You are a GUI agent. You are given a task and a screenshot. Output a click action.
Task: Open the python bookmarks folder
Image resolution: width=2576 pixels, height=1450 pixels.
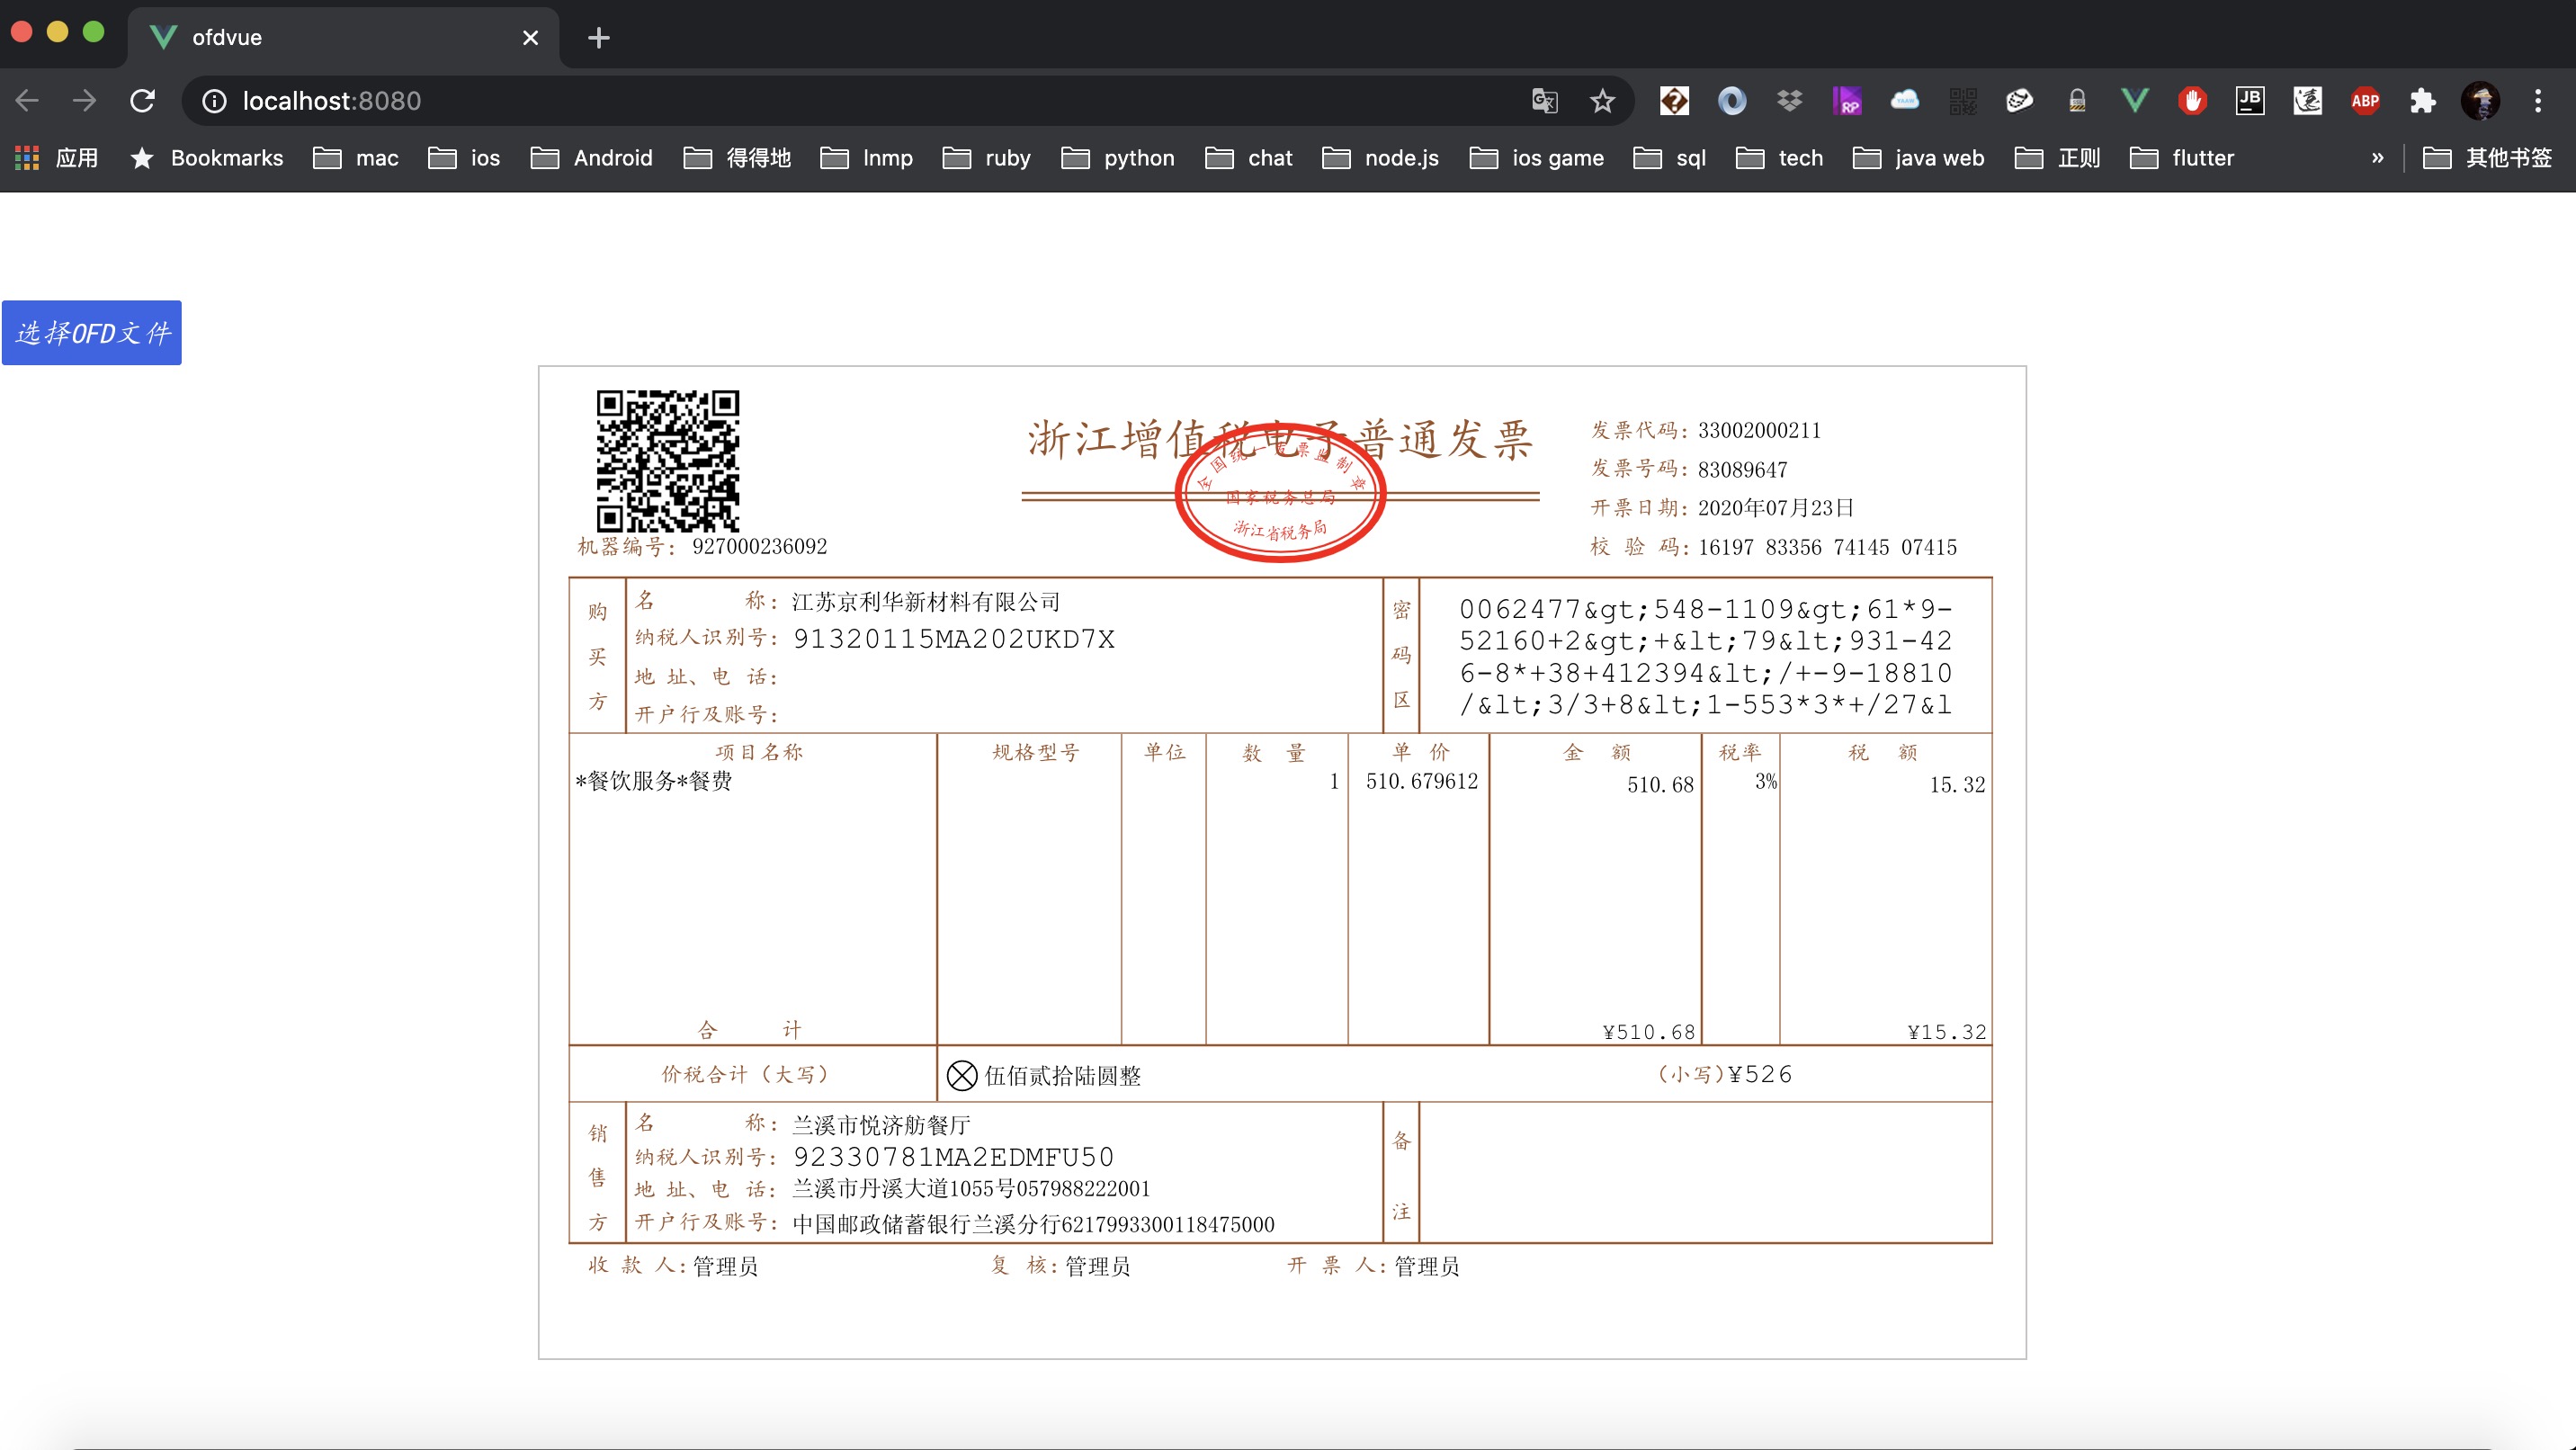pos(1118,158)
